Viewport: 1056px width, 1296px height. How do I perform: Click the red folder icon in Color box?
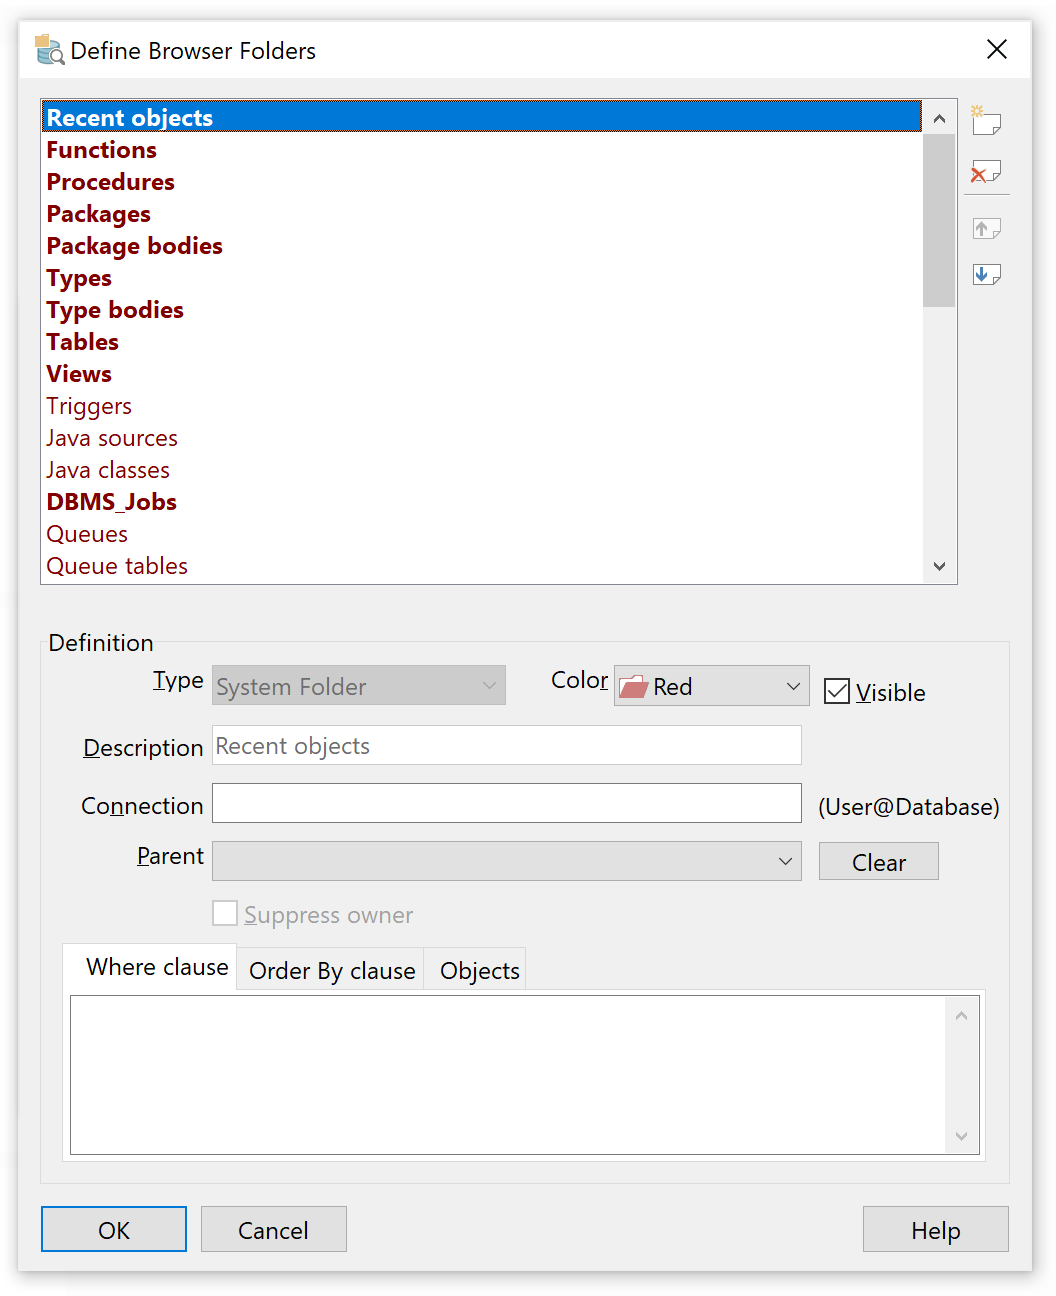pos(634,687)
